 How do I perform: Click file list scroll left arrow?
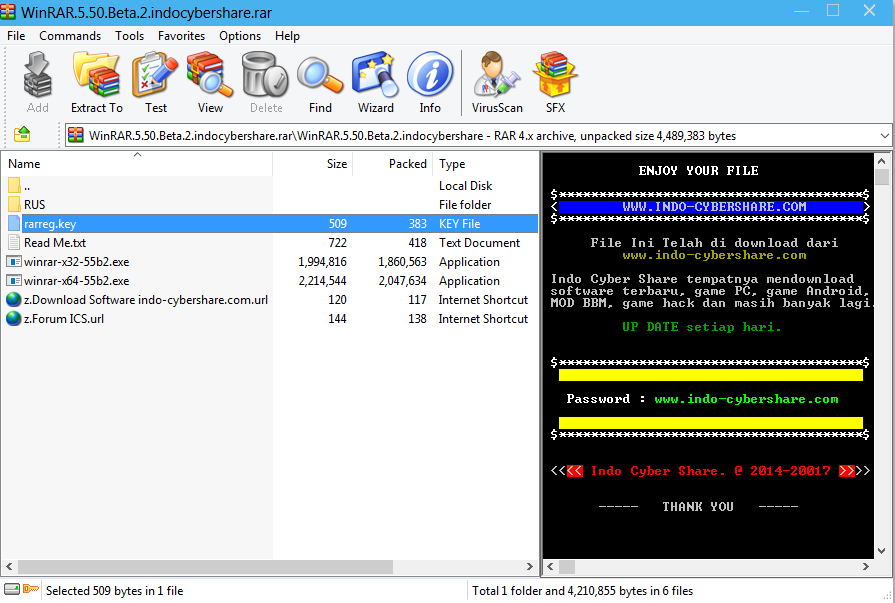click(9, 566)
